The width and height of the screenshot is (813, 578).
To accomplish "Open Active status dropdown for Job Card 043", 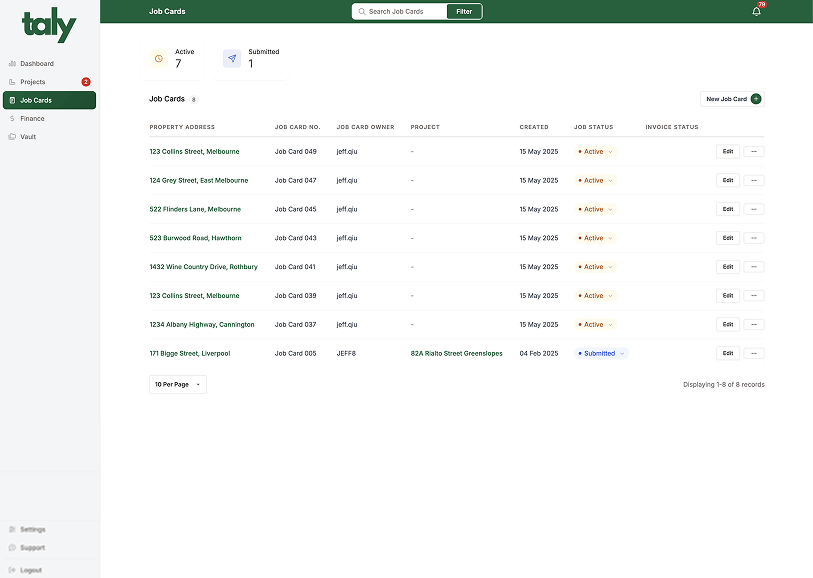I will 596,238.
